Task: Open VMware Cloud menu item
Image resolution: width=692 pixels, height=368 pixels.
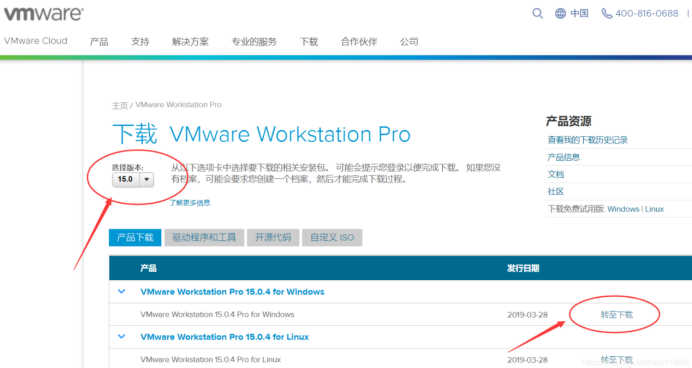Action: click(x=36, y=41)
